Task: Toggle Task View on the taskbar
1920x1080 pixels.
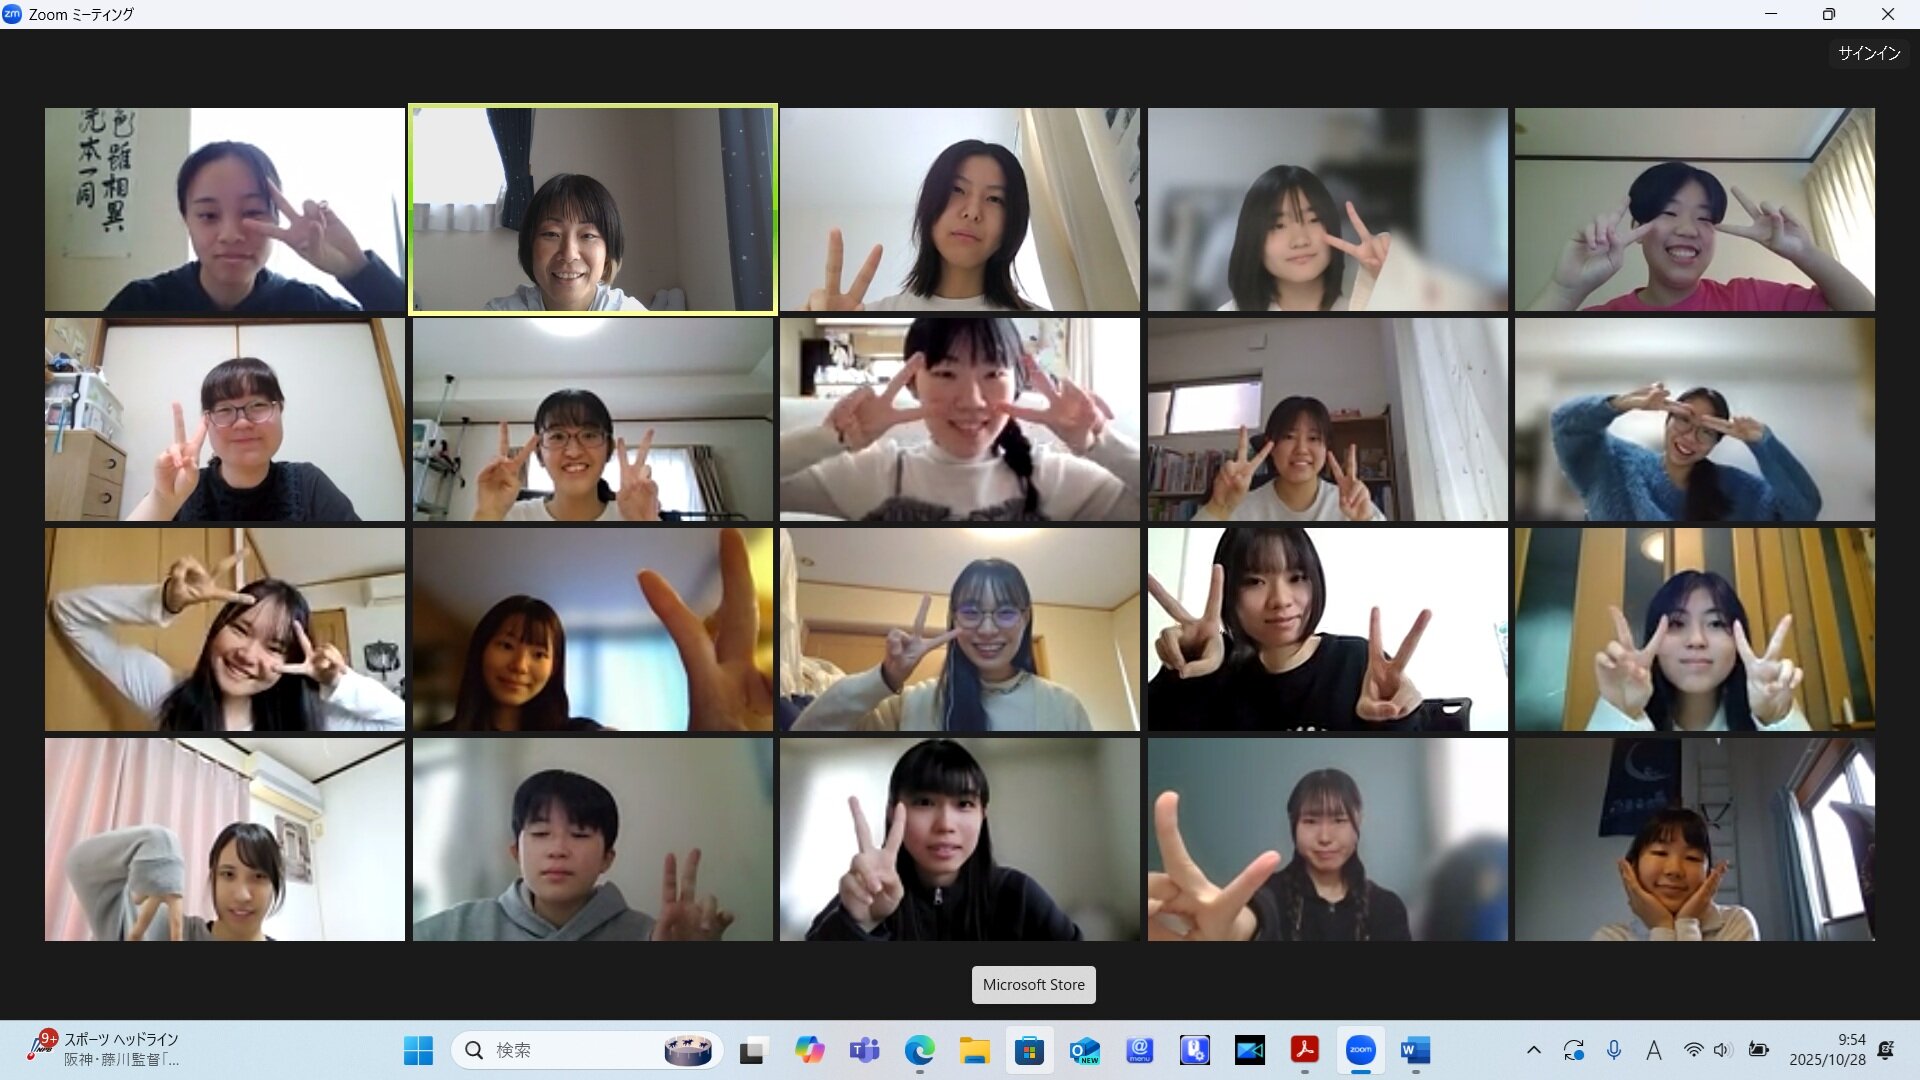Action: 752,1050
